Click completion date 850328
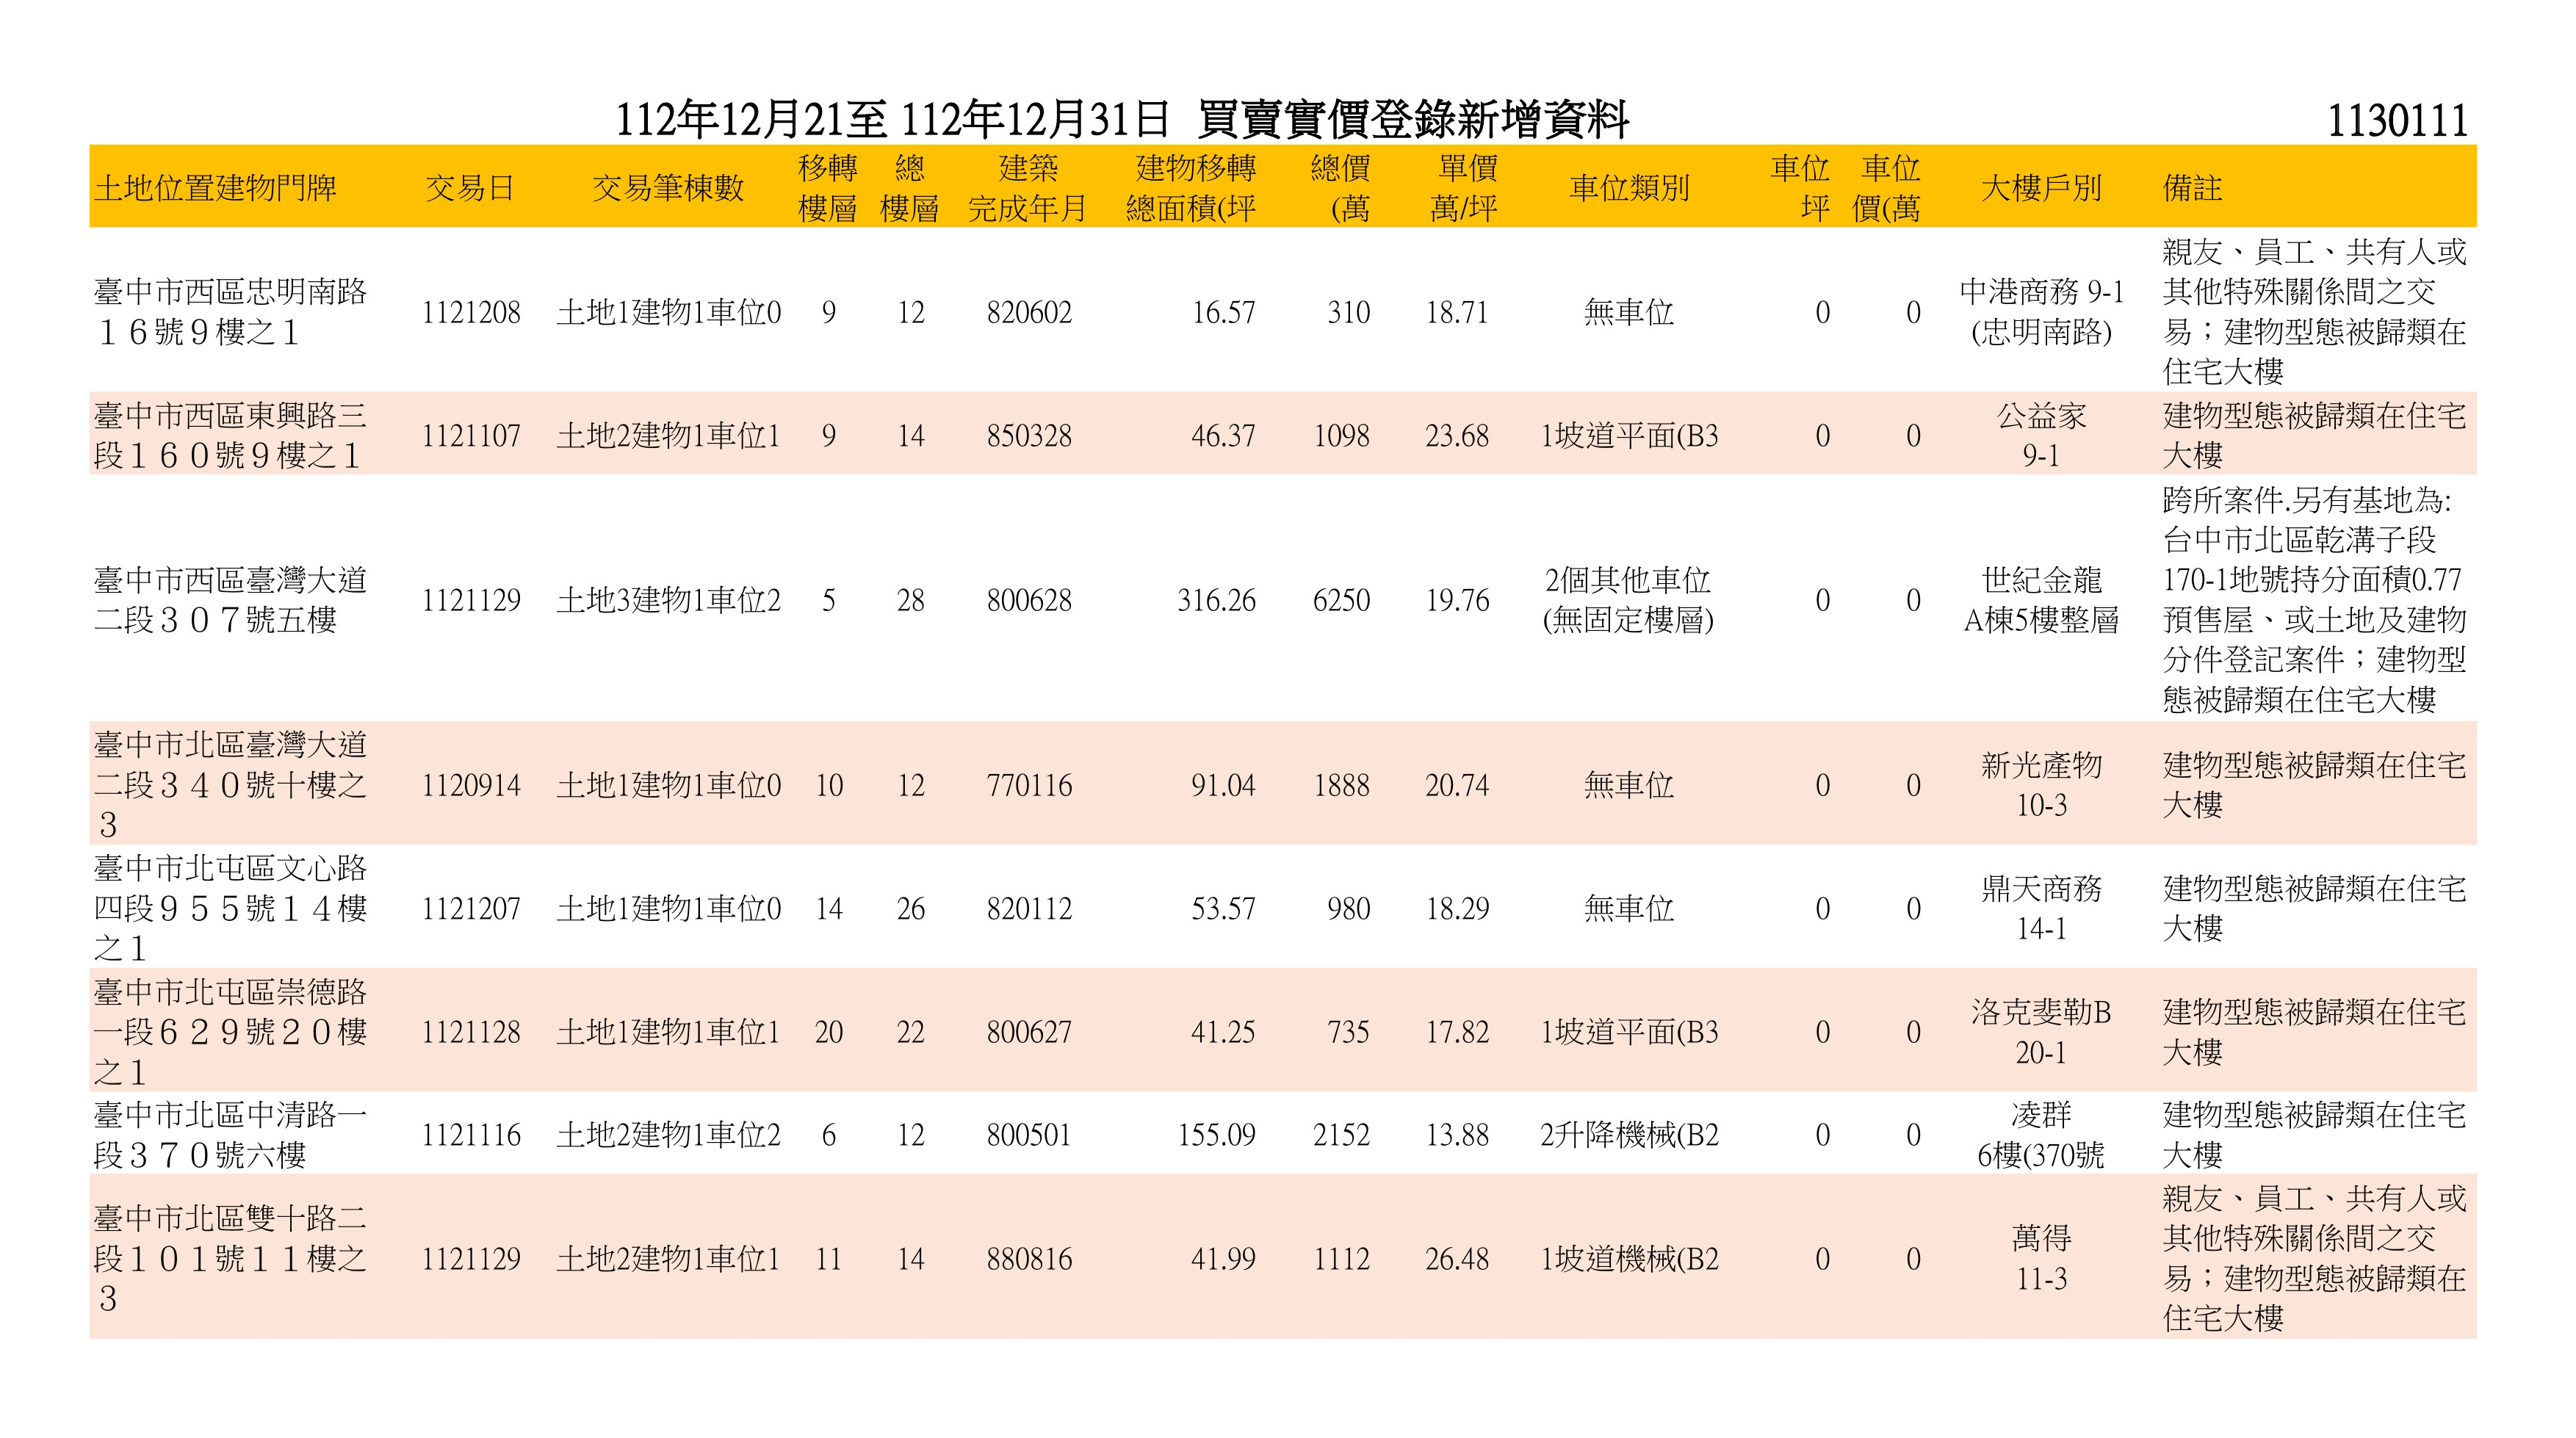 click(x=1029, y=436)
